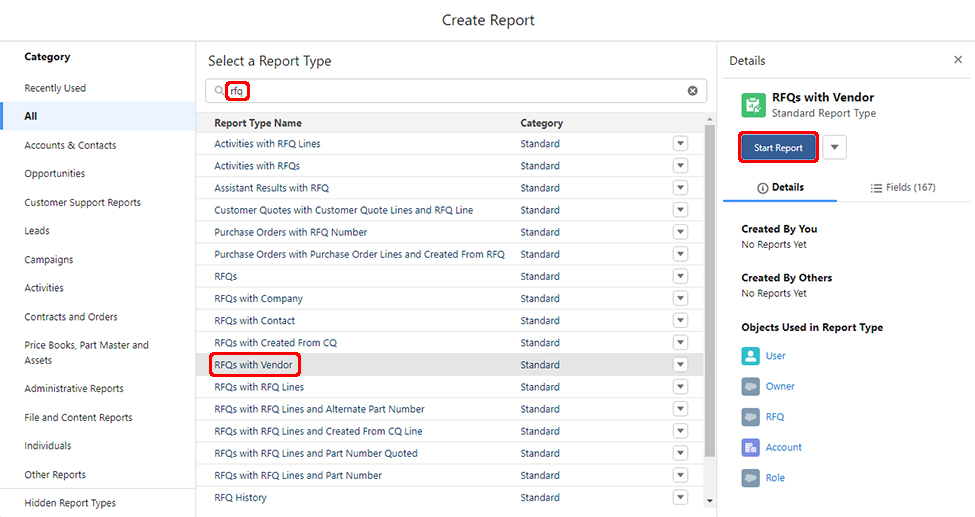Viewport: 975px width, 517px height.
Task: Open dropdown for RFQs with Created From CQ
Action: coord(680,343)
